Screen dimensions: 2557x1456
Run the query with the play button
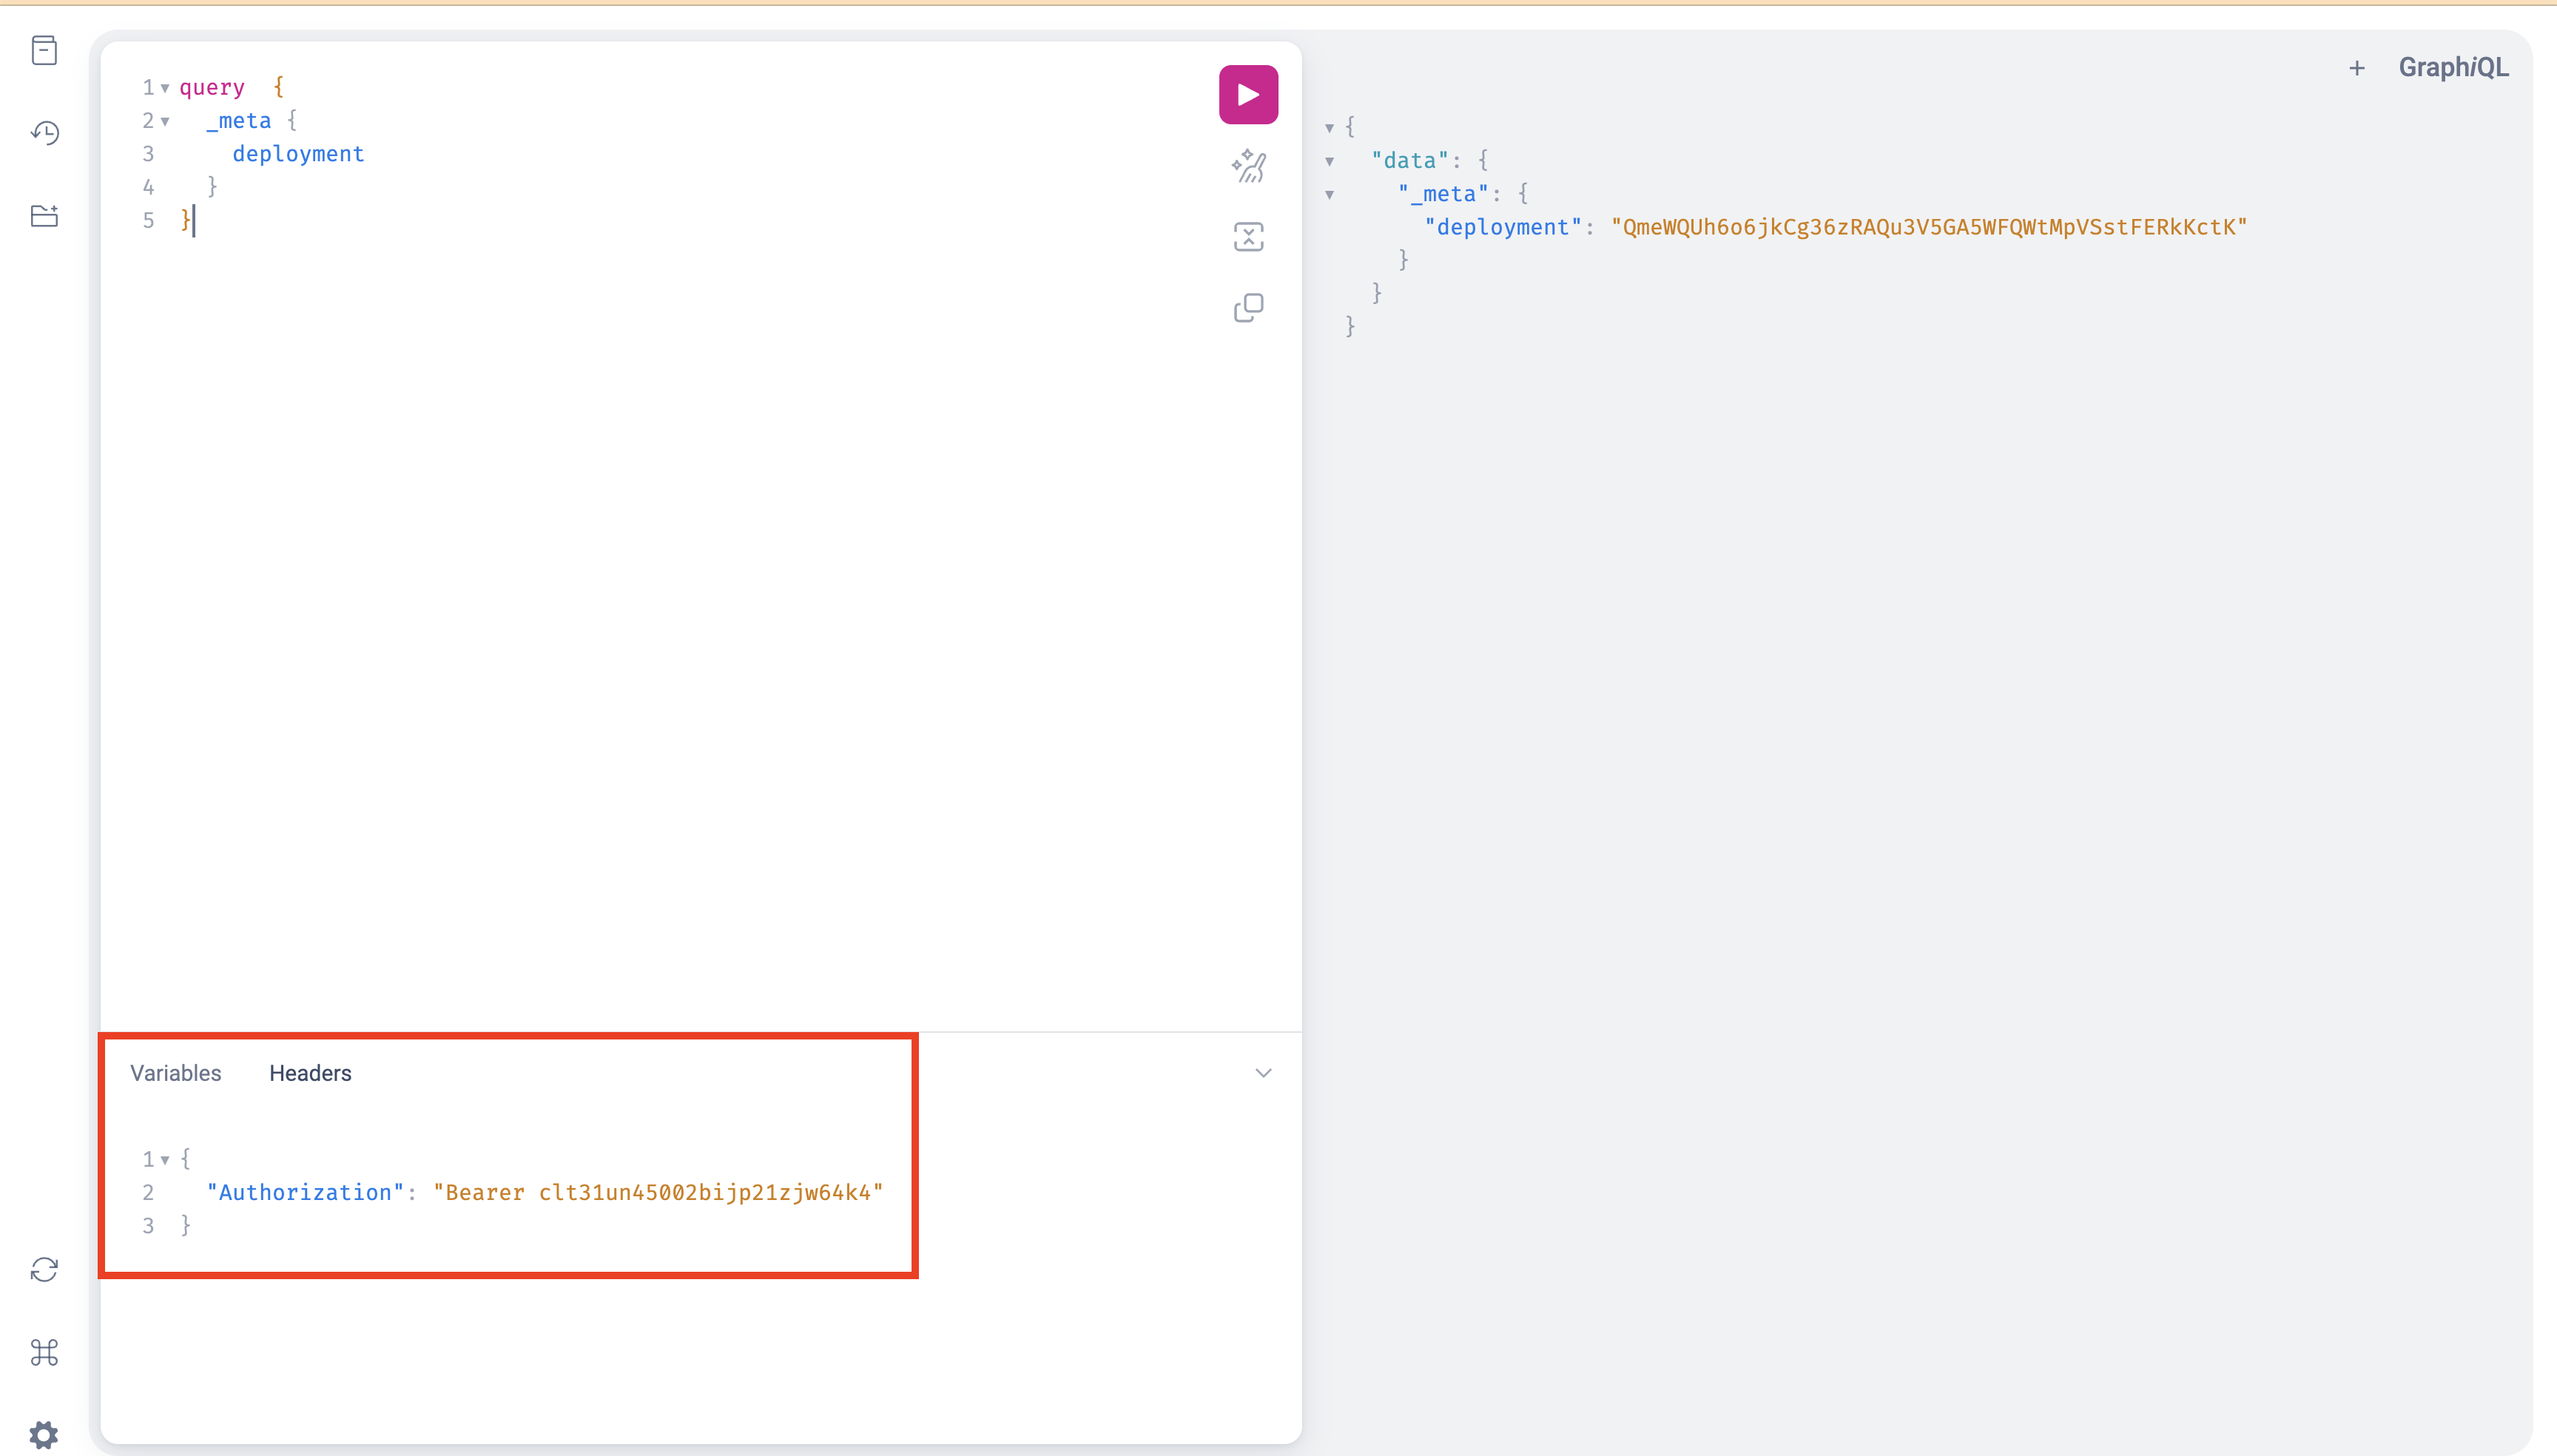[1248, 95]
